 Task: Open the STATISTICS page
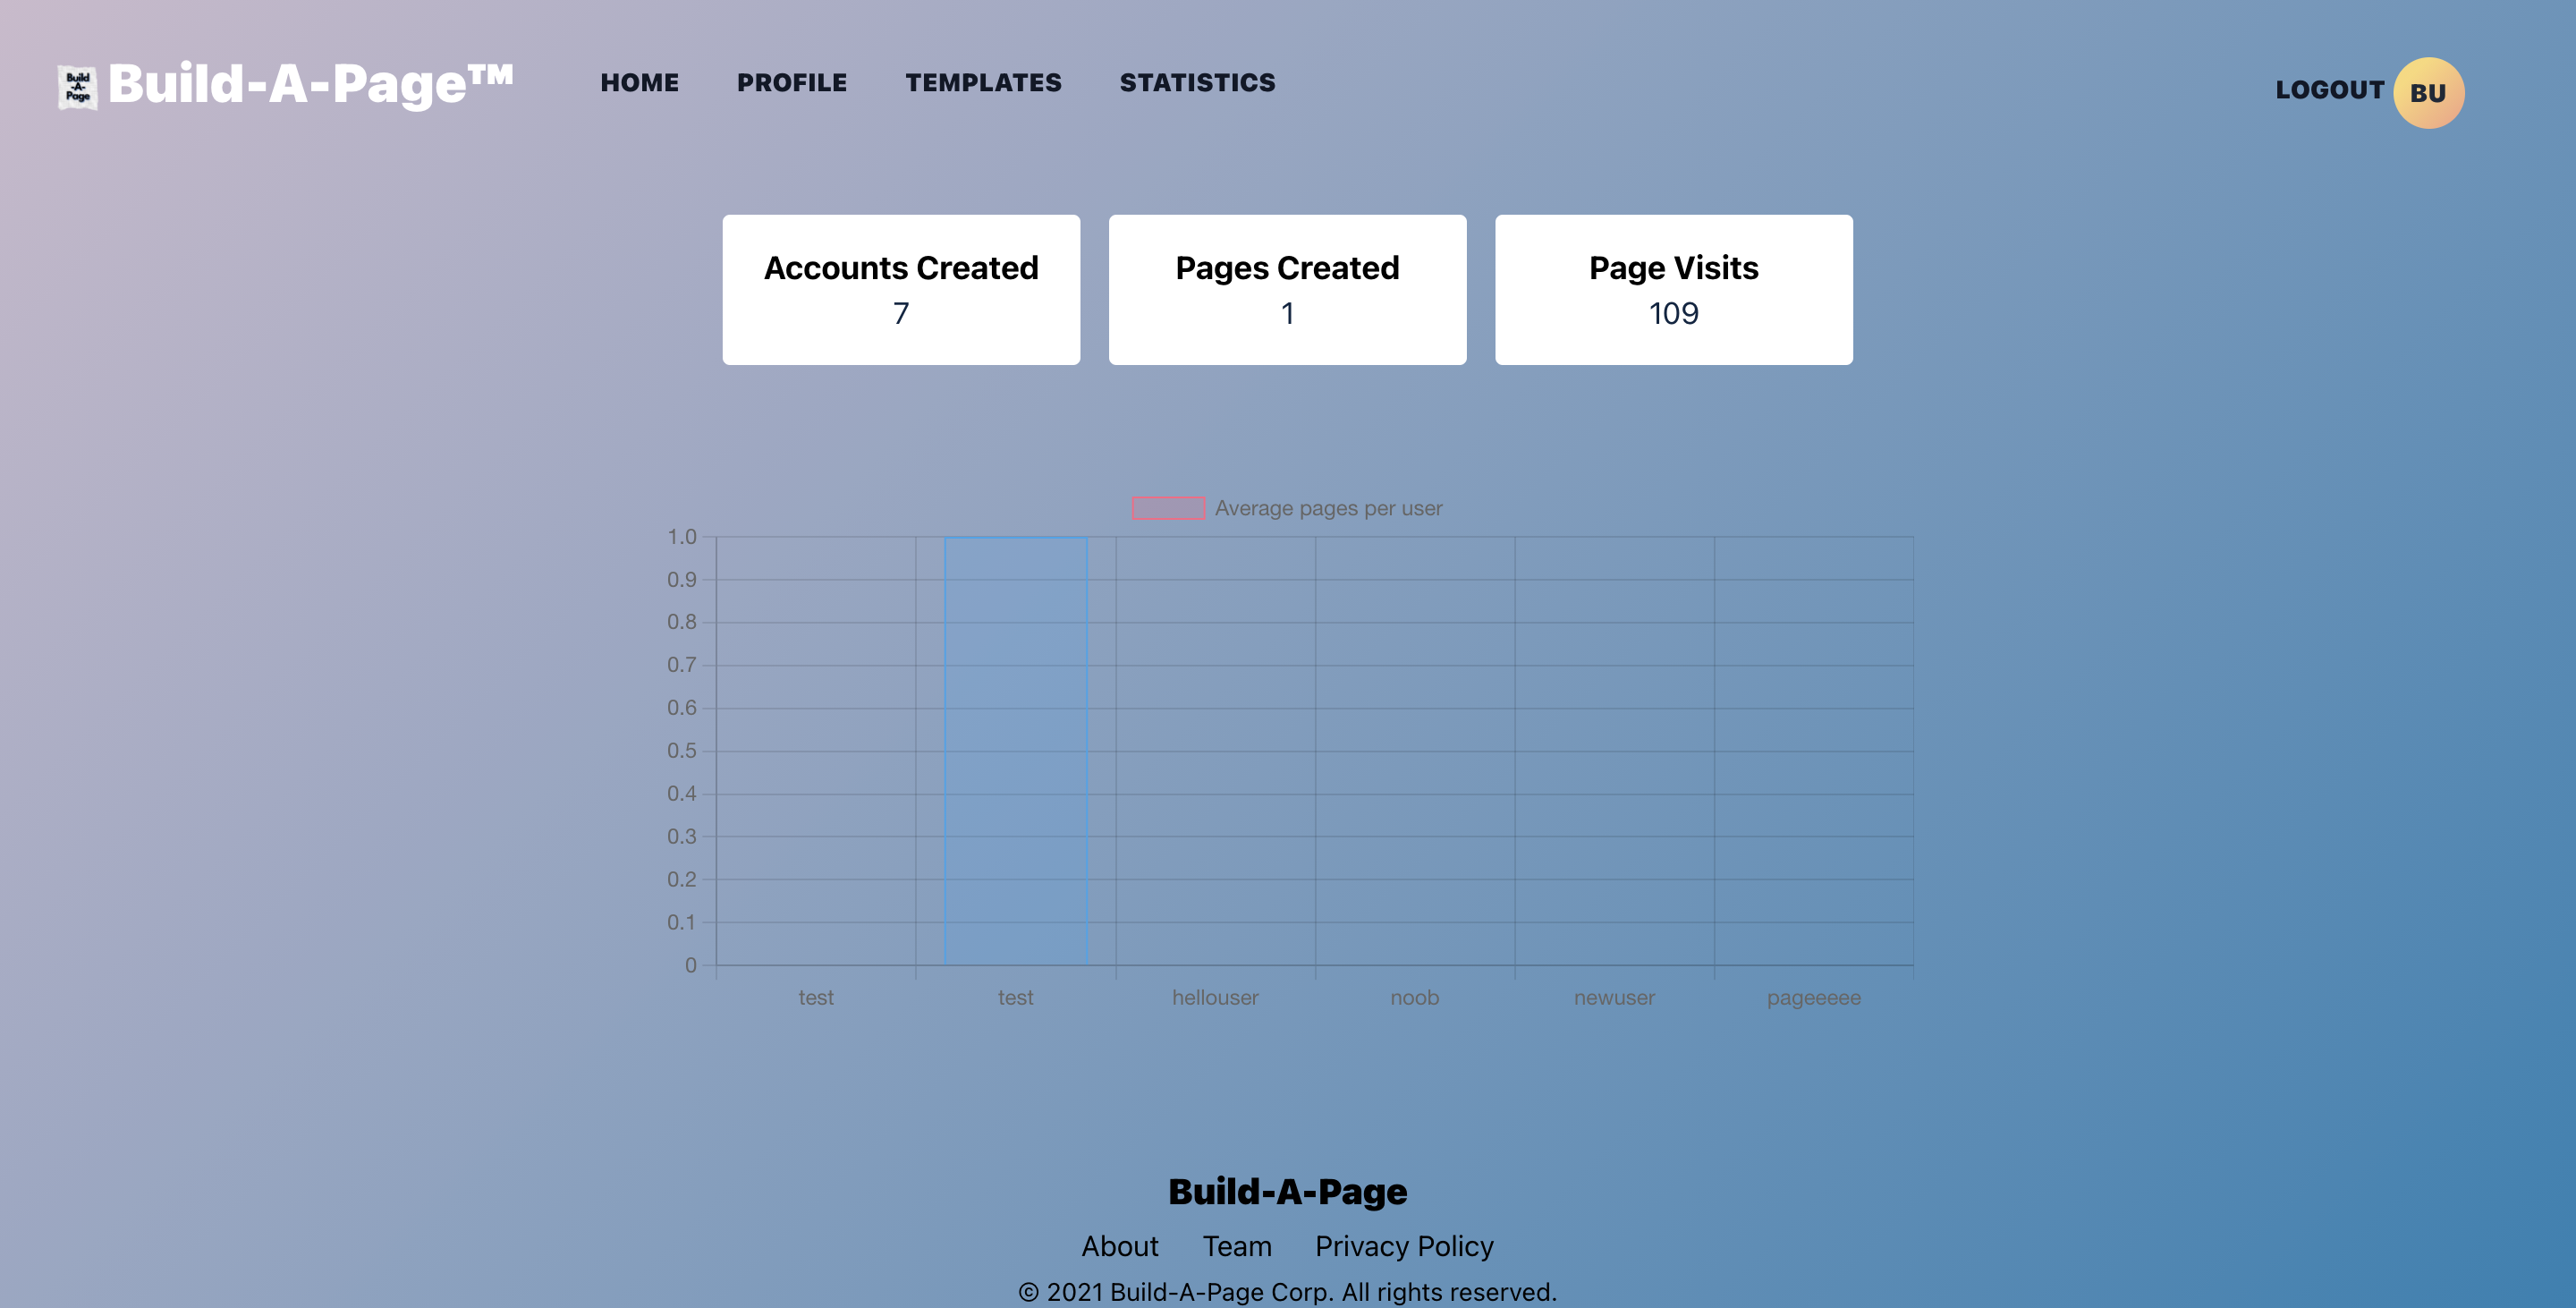click(1197, 83)
